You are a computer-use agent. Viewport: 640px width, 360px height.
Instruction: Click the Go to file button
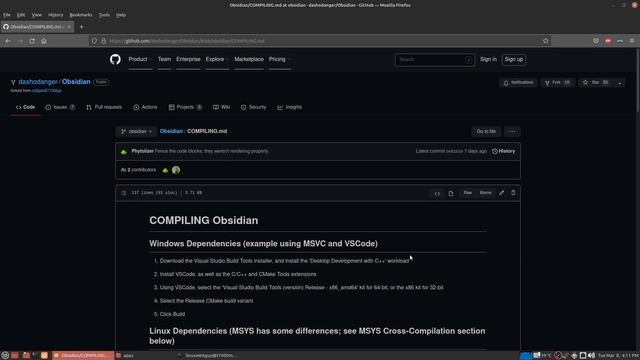pyautogui.click(x=486, y=131)
